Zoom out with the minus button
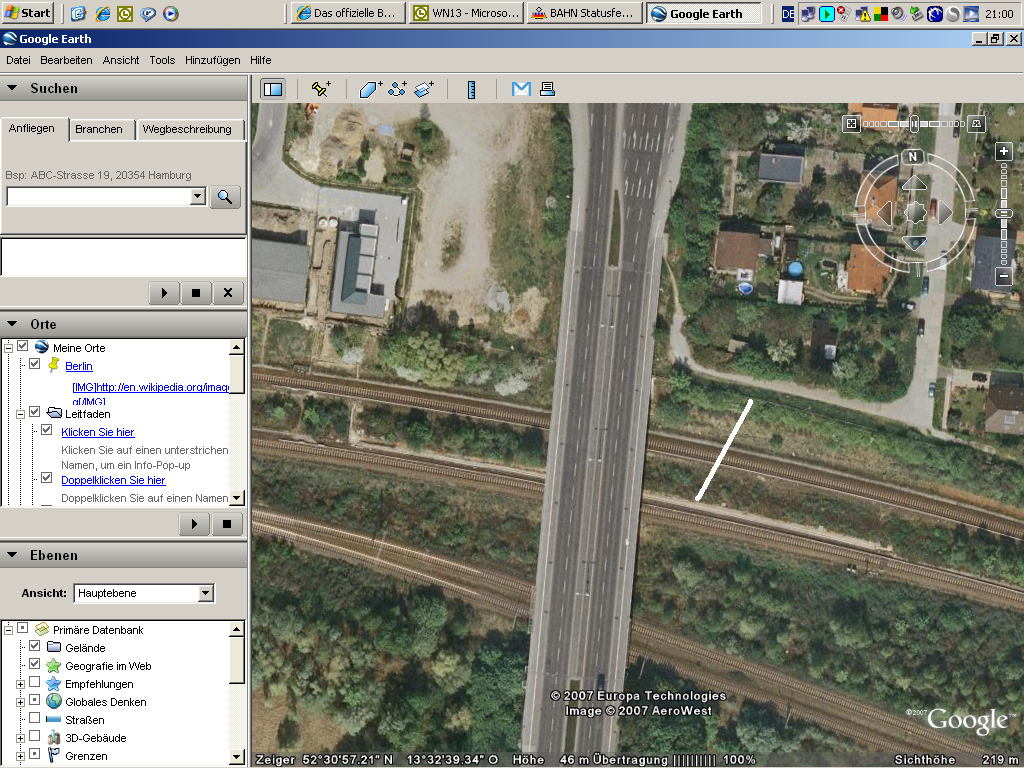 (1004, 276)
